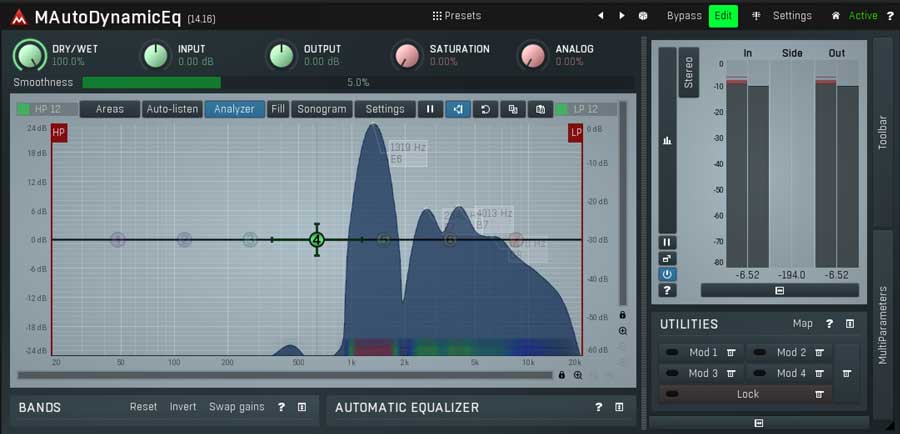Toggle the green Edit button
900x434 pixels.
(x=723, y=16)
